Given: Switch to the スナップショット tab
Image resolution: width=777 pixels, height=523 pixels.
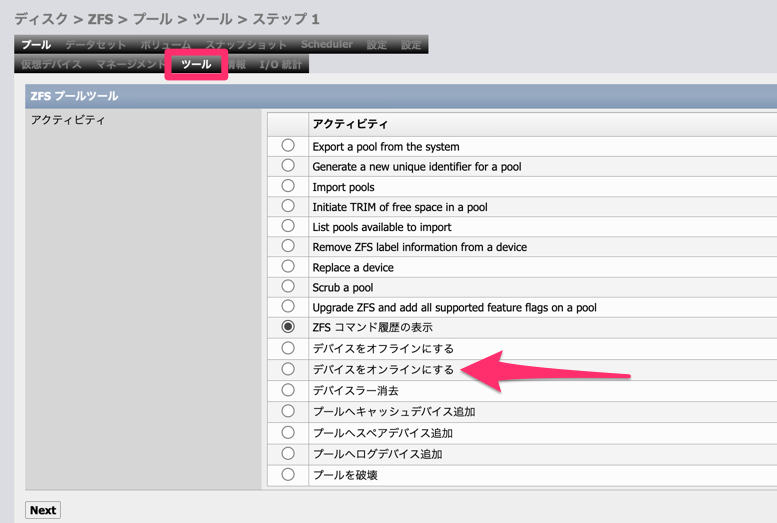Looking at the screenshot, I should click(x=246, y=45).
